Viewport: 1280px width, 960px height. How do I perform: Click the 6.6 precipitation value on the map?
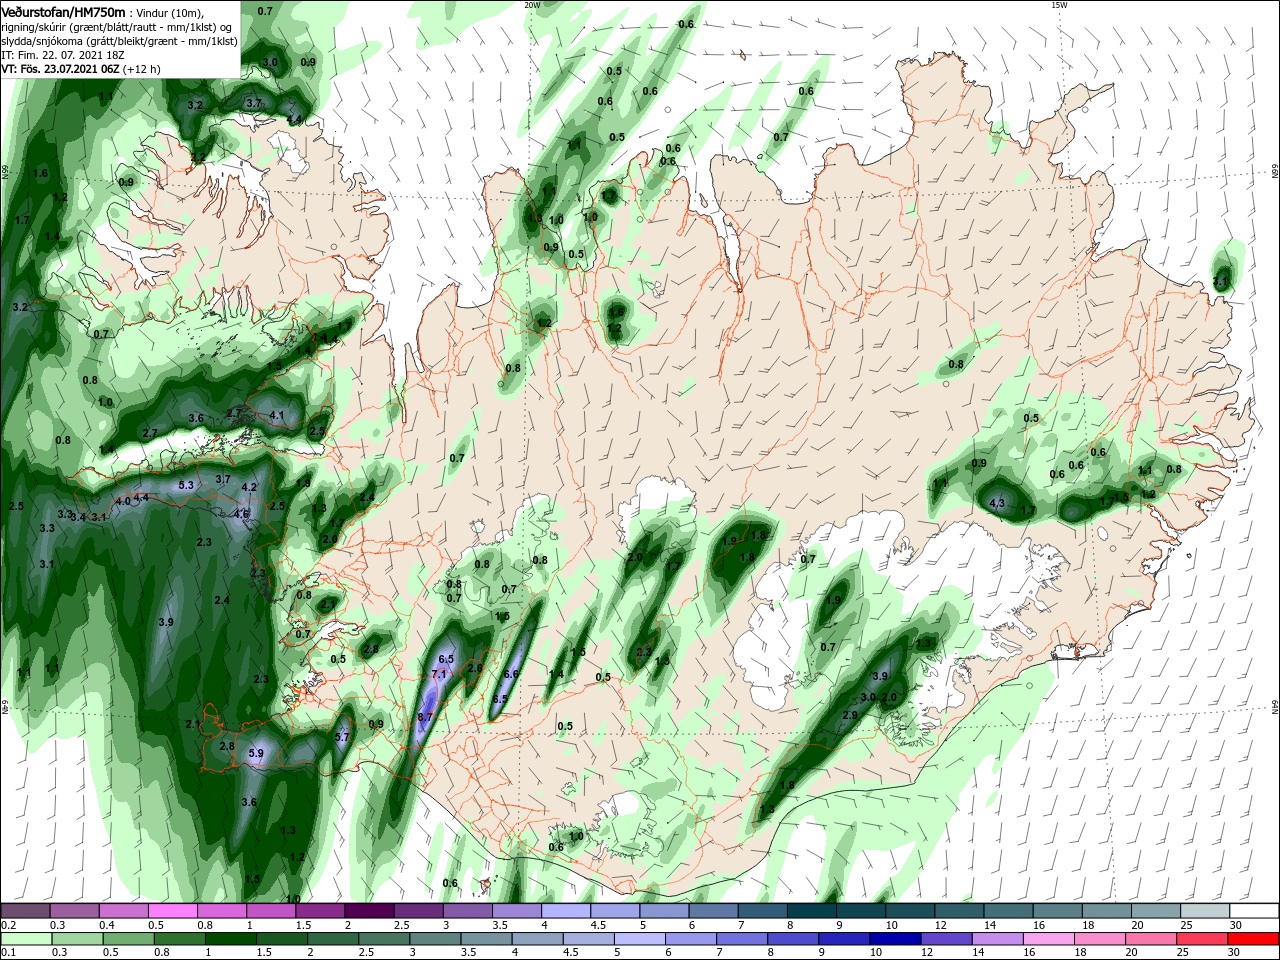[511, 675]
